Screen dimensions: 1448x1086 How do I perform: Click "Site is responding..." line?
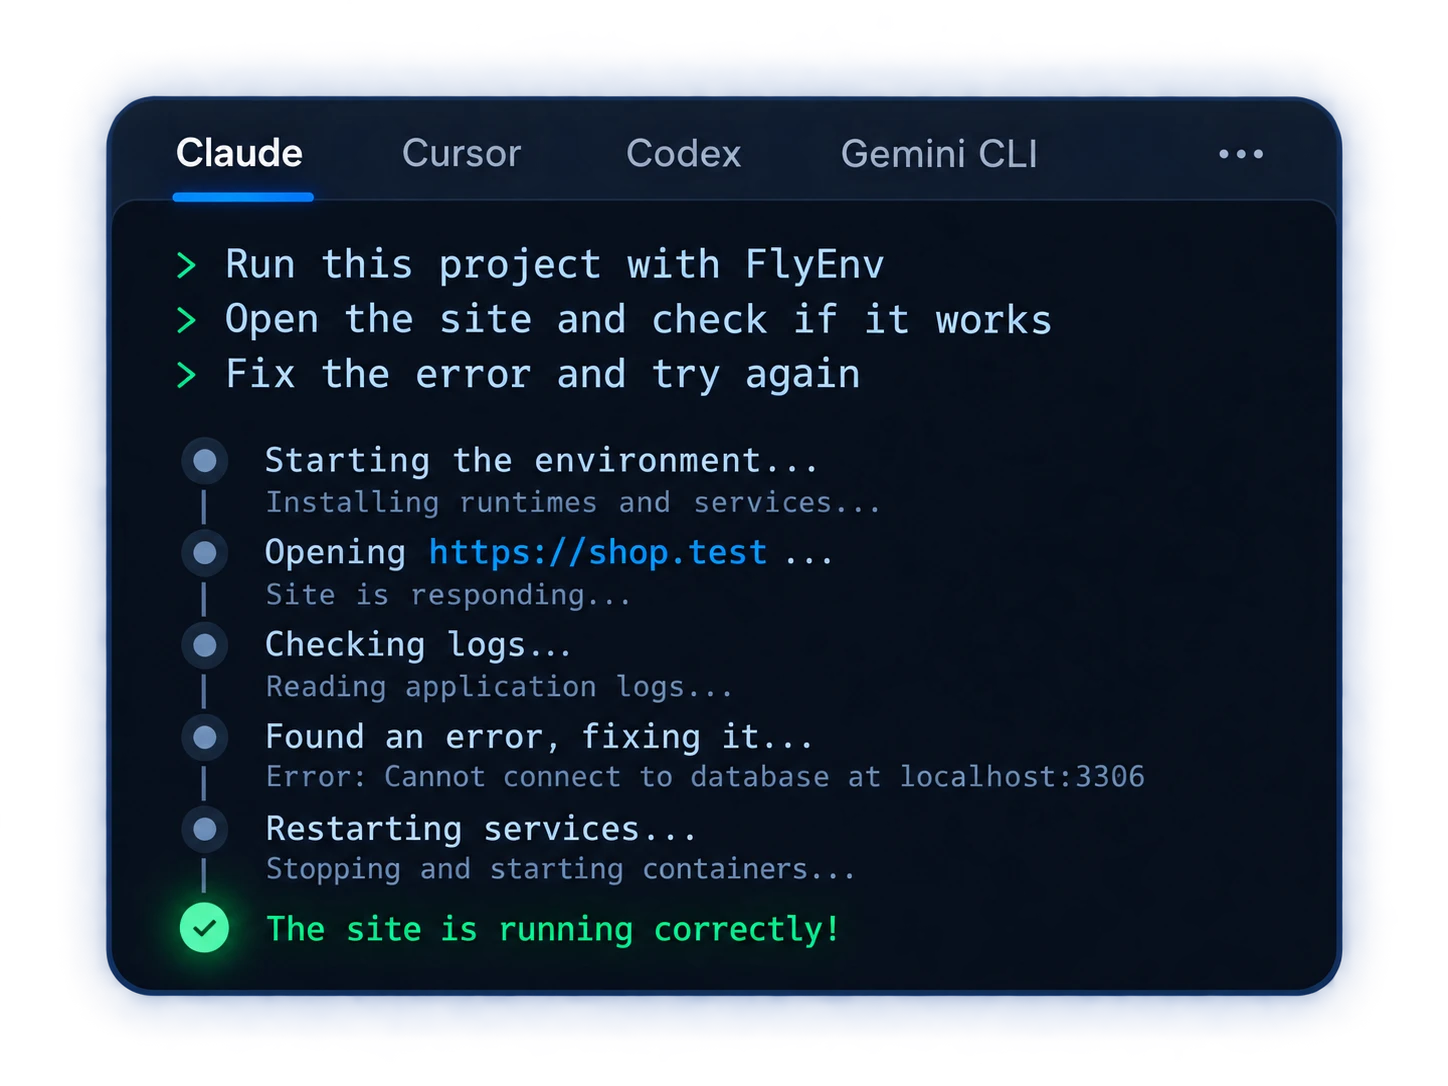pyautogui.click(x=448, y=595)
